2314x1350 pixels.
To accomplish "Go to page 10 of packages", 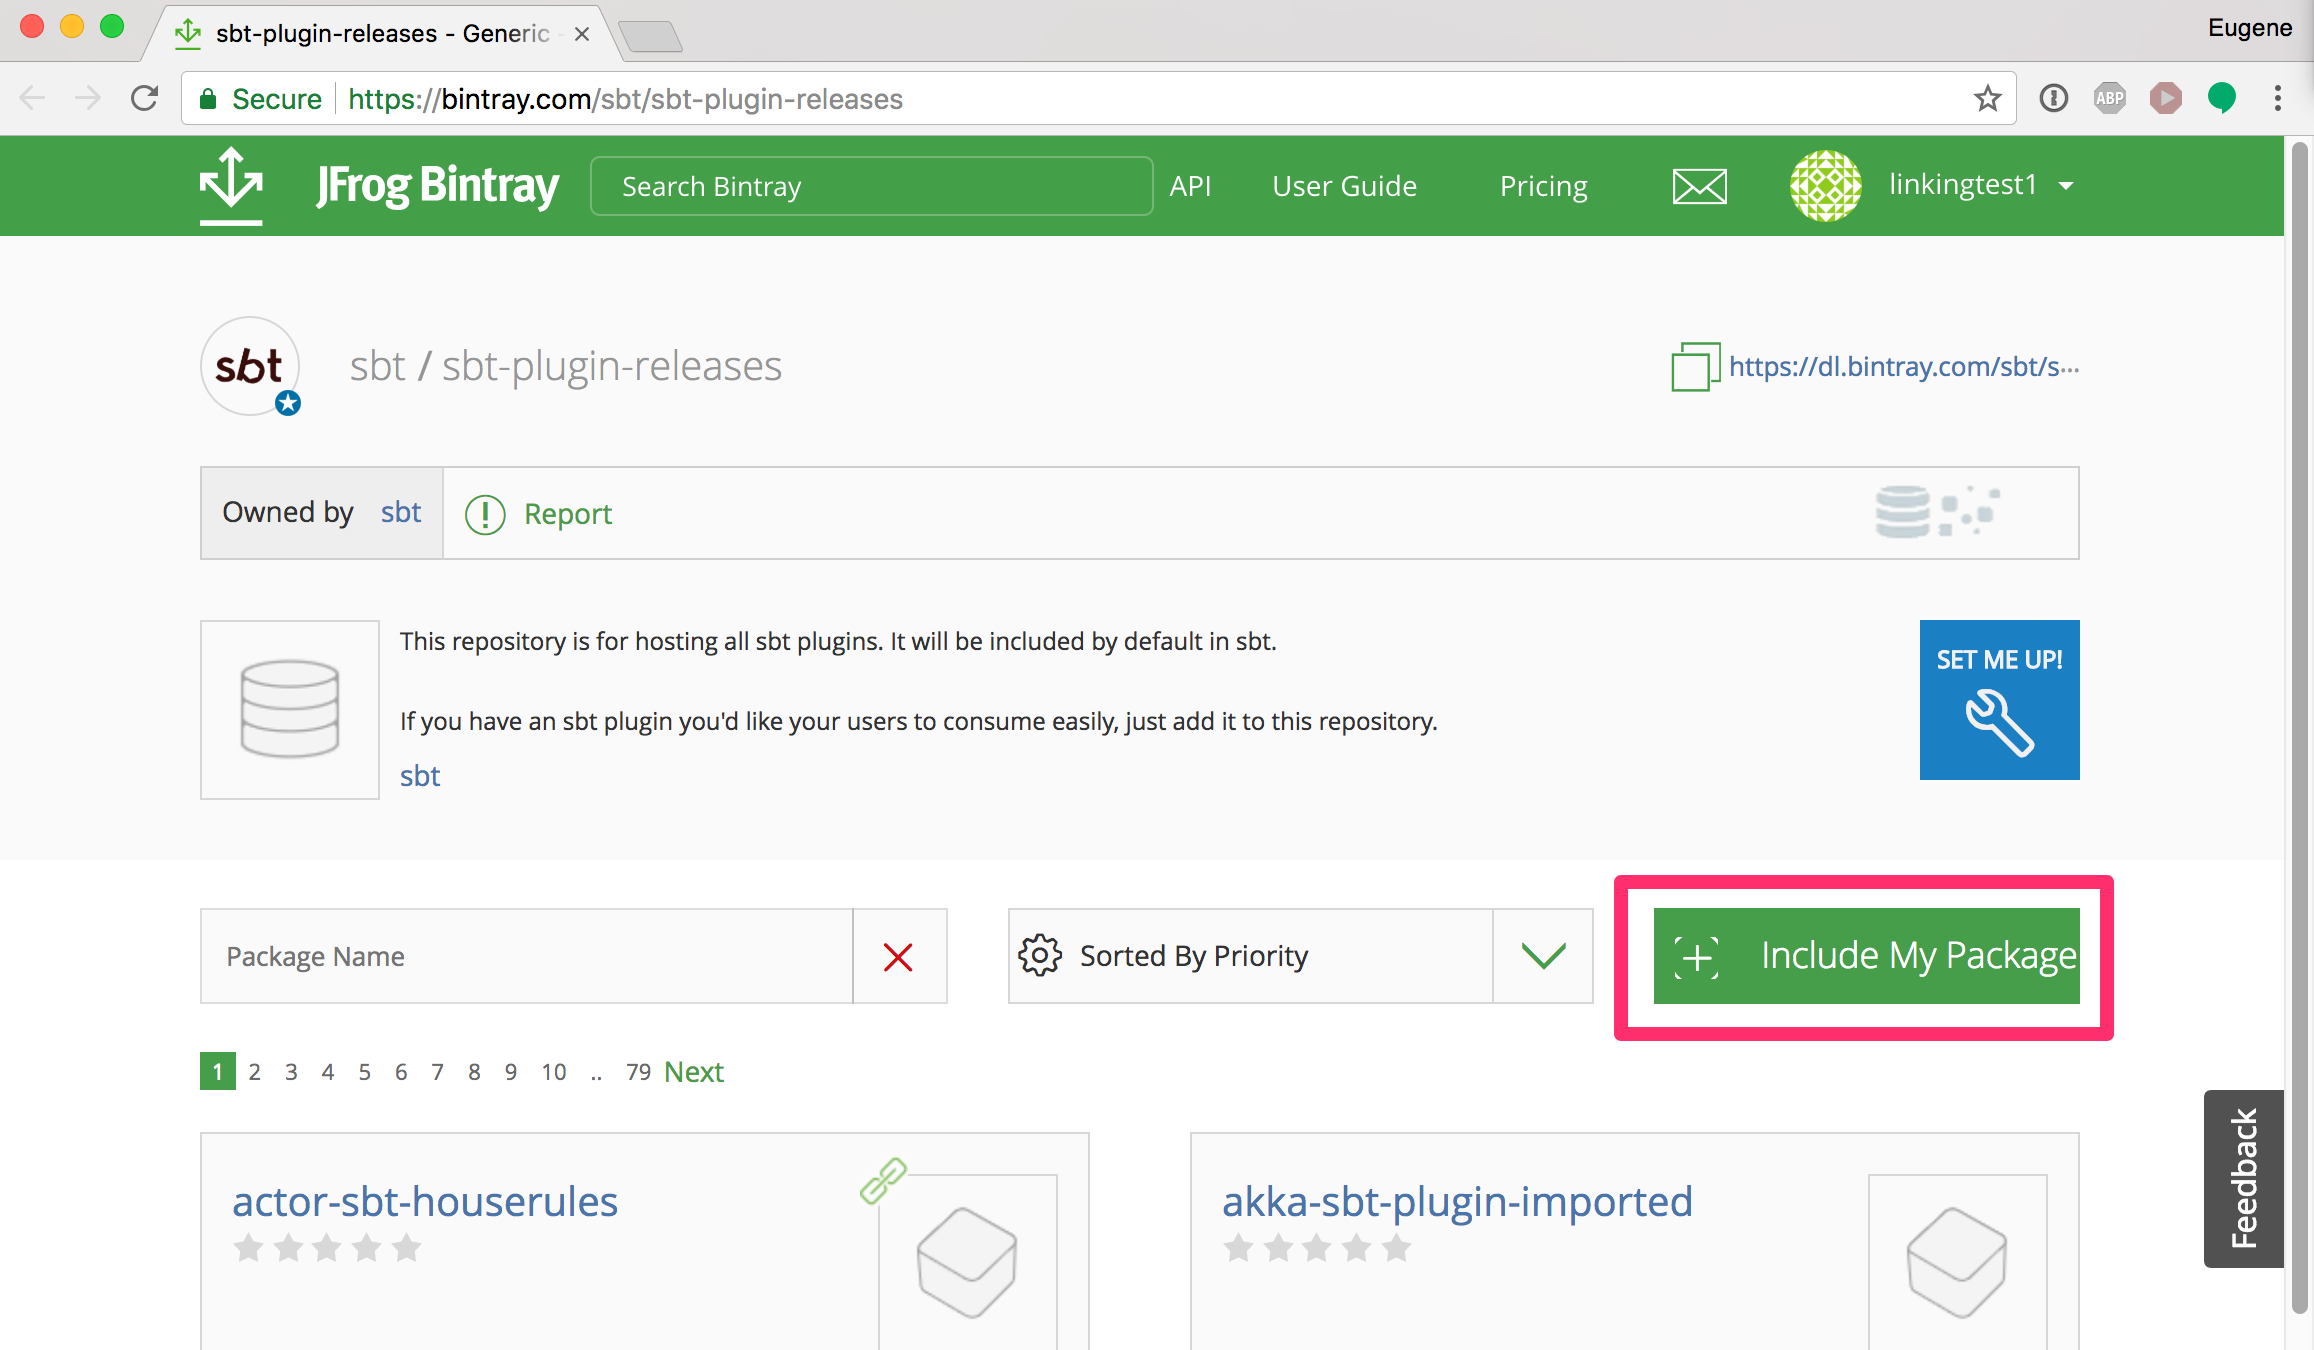I will click(x=554, y=1072).
